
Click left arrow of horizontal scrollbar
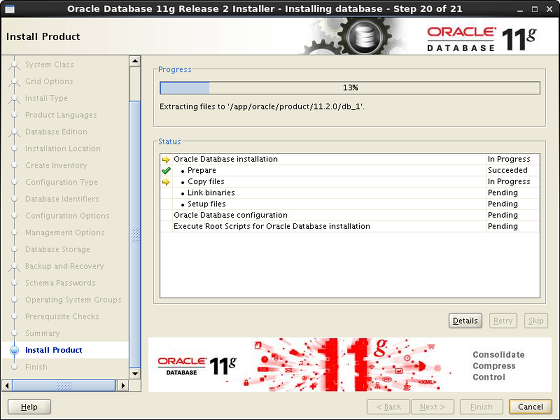pyautogui.click(x=7, y=385)
